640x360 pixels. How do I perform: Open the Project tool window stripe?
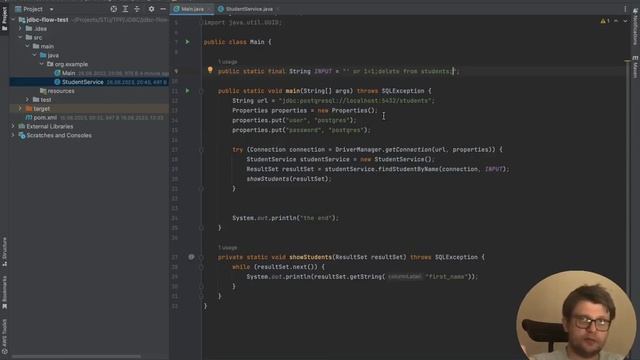coord(4,18)
